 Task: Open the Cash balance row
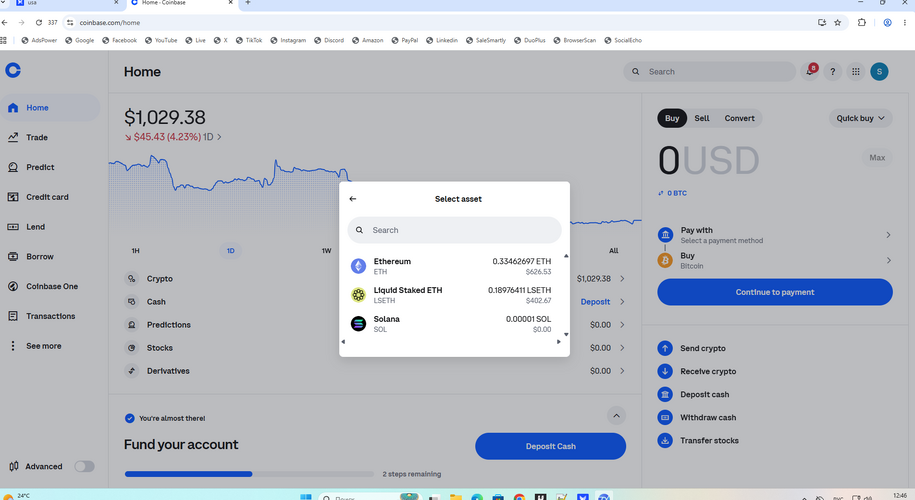pos(375,302)
